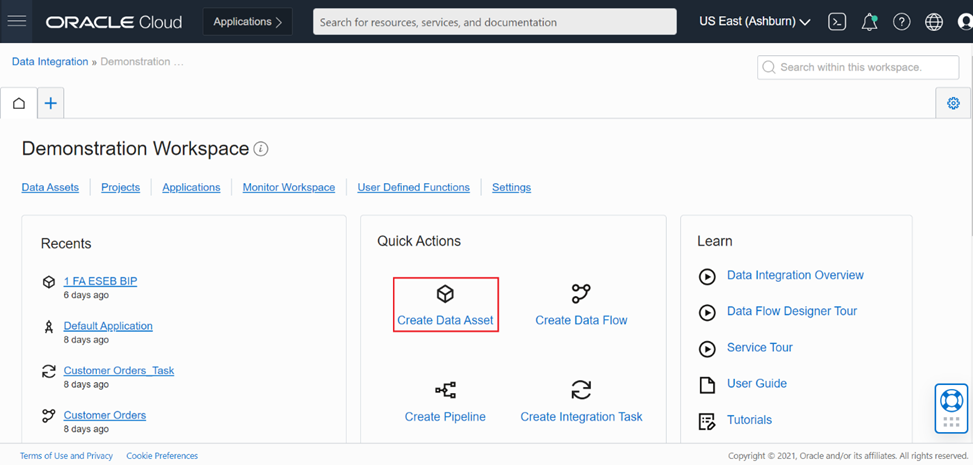The image size is (973, 465).
Task: Focus the Oracle Cloud resources search bar
Action: (x=494, y=22)
